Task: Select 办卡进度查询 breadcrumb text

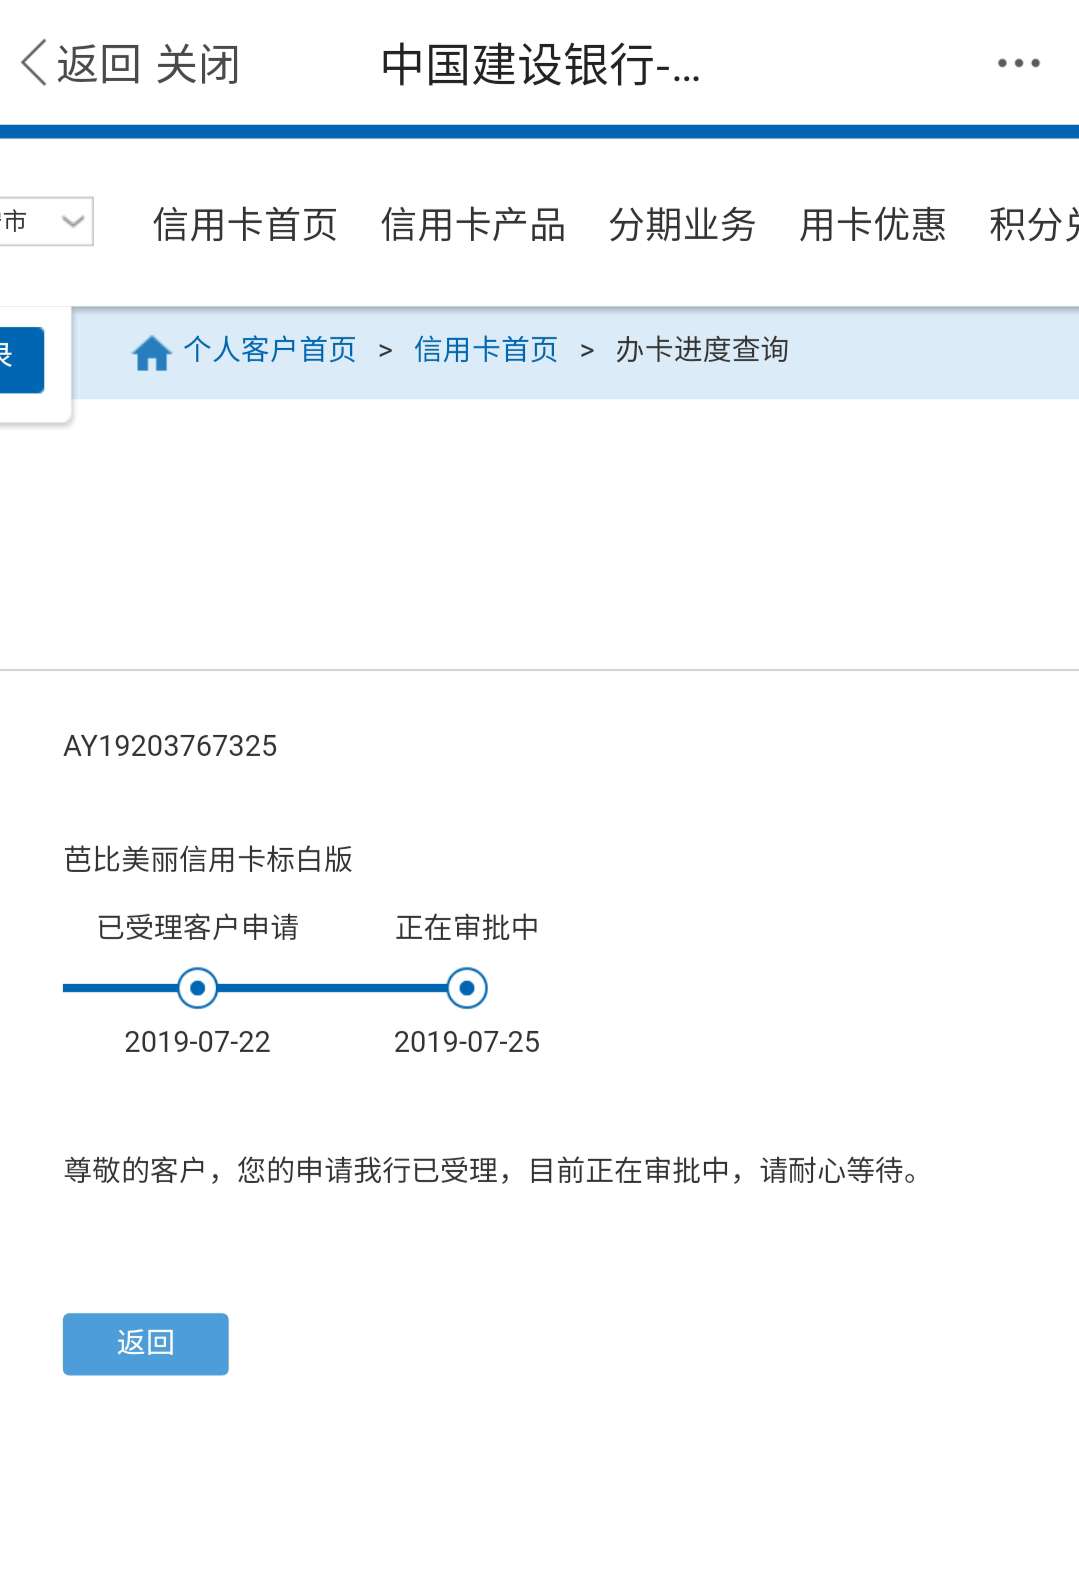Action: pos(702,350)
